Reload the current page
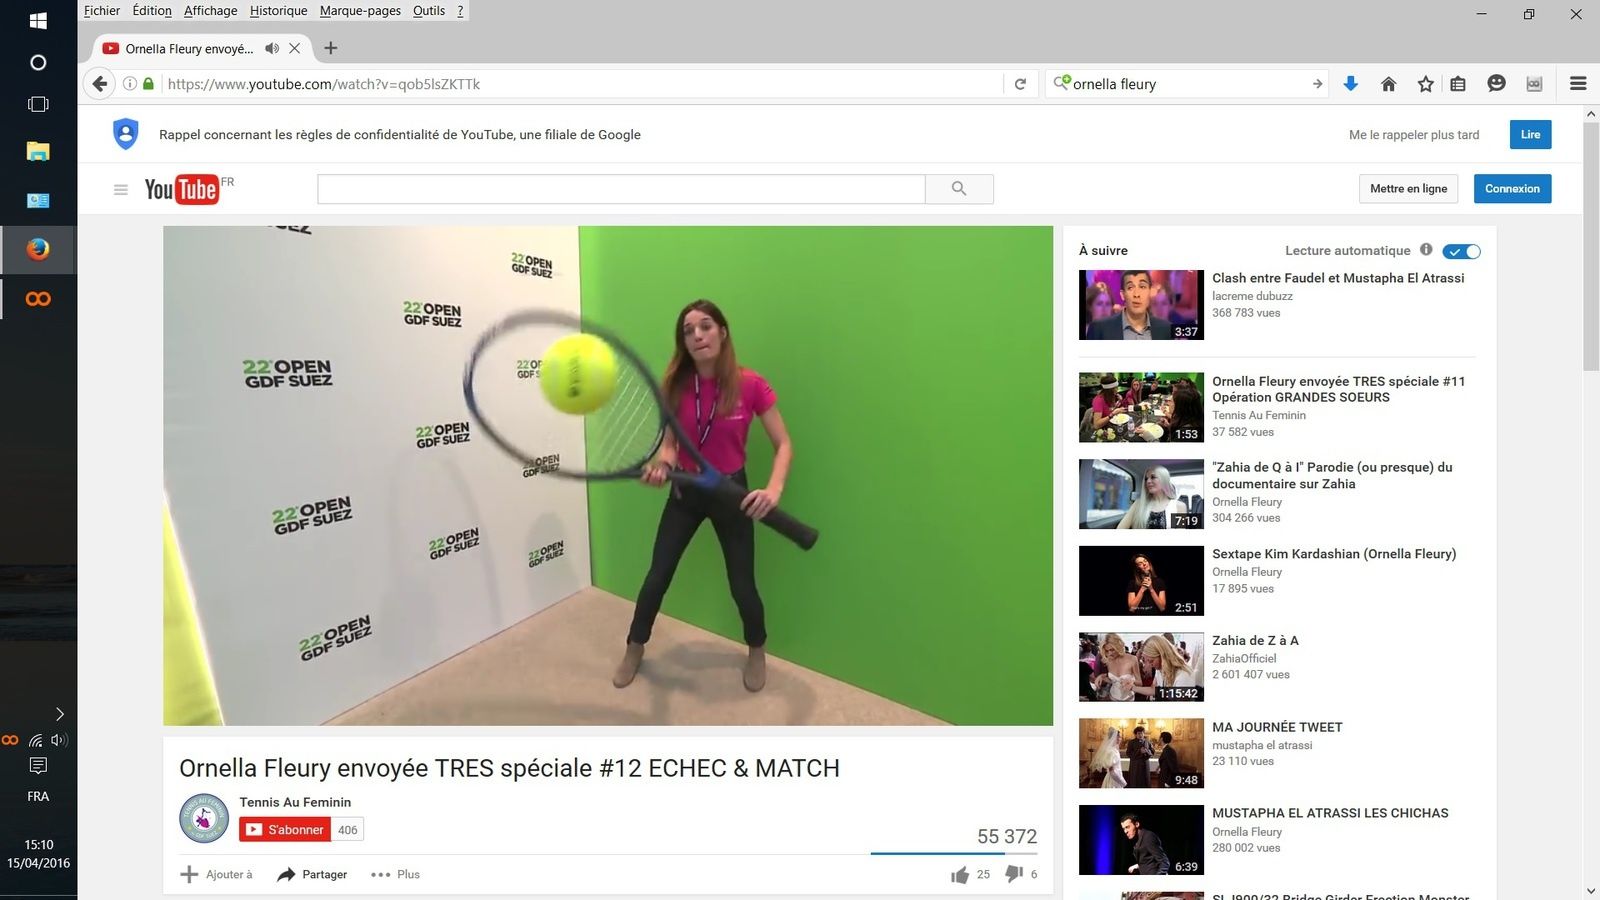 click(x=1020, y=84)
